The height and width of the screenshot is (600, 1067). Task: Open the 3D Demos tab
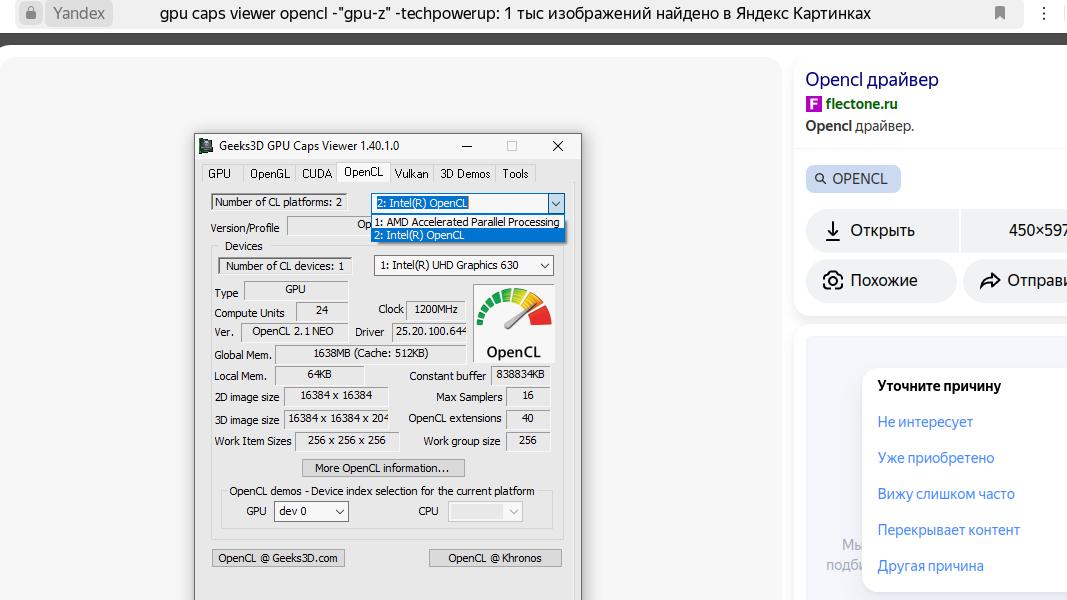point(465,173)
